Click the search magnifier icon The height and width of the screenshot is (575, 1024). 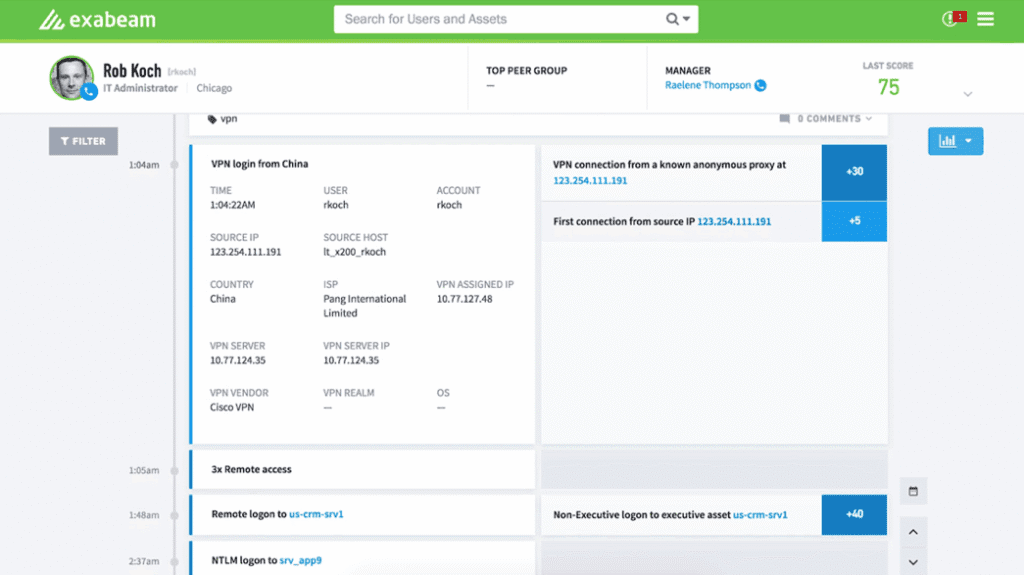[x=671, y=19]
